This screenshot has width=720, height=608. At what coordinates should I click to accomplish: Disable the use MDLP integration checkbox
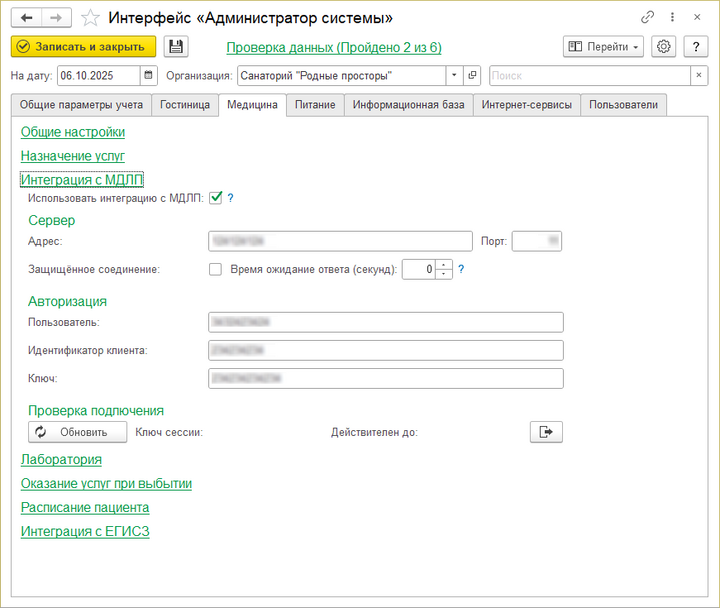click(214, 198)
